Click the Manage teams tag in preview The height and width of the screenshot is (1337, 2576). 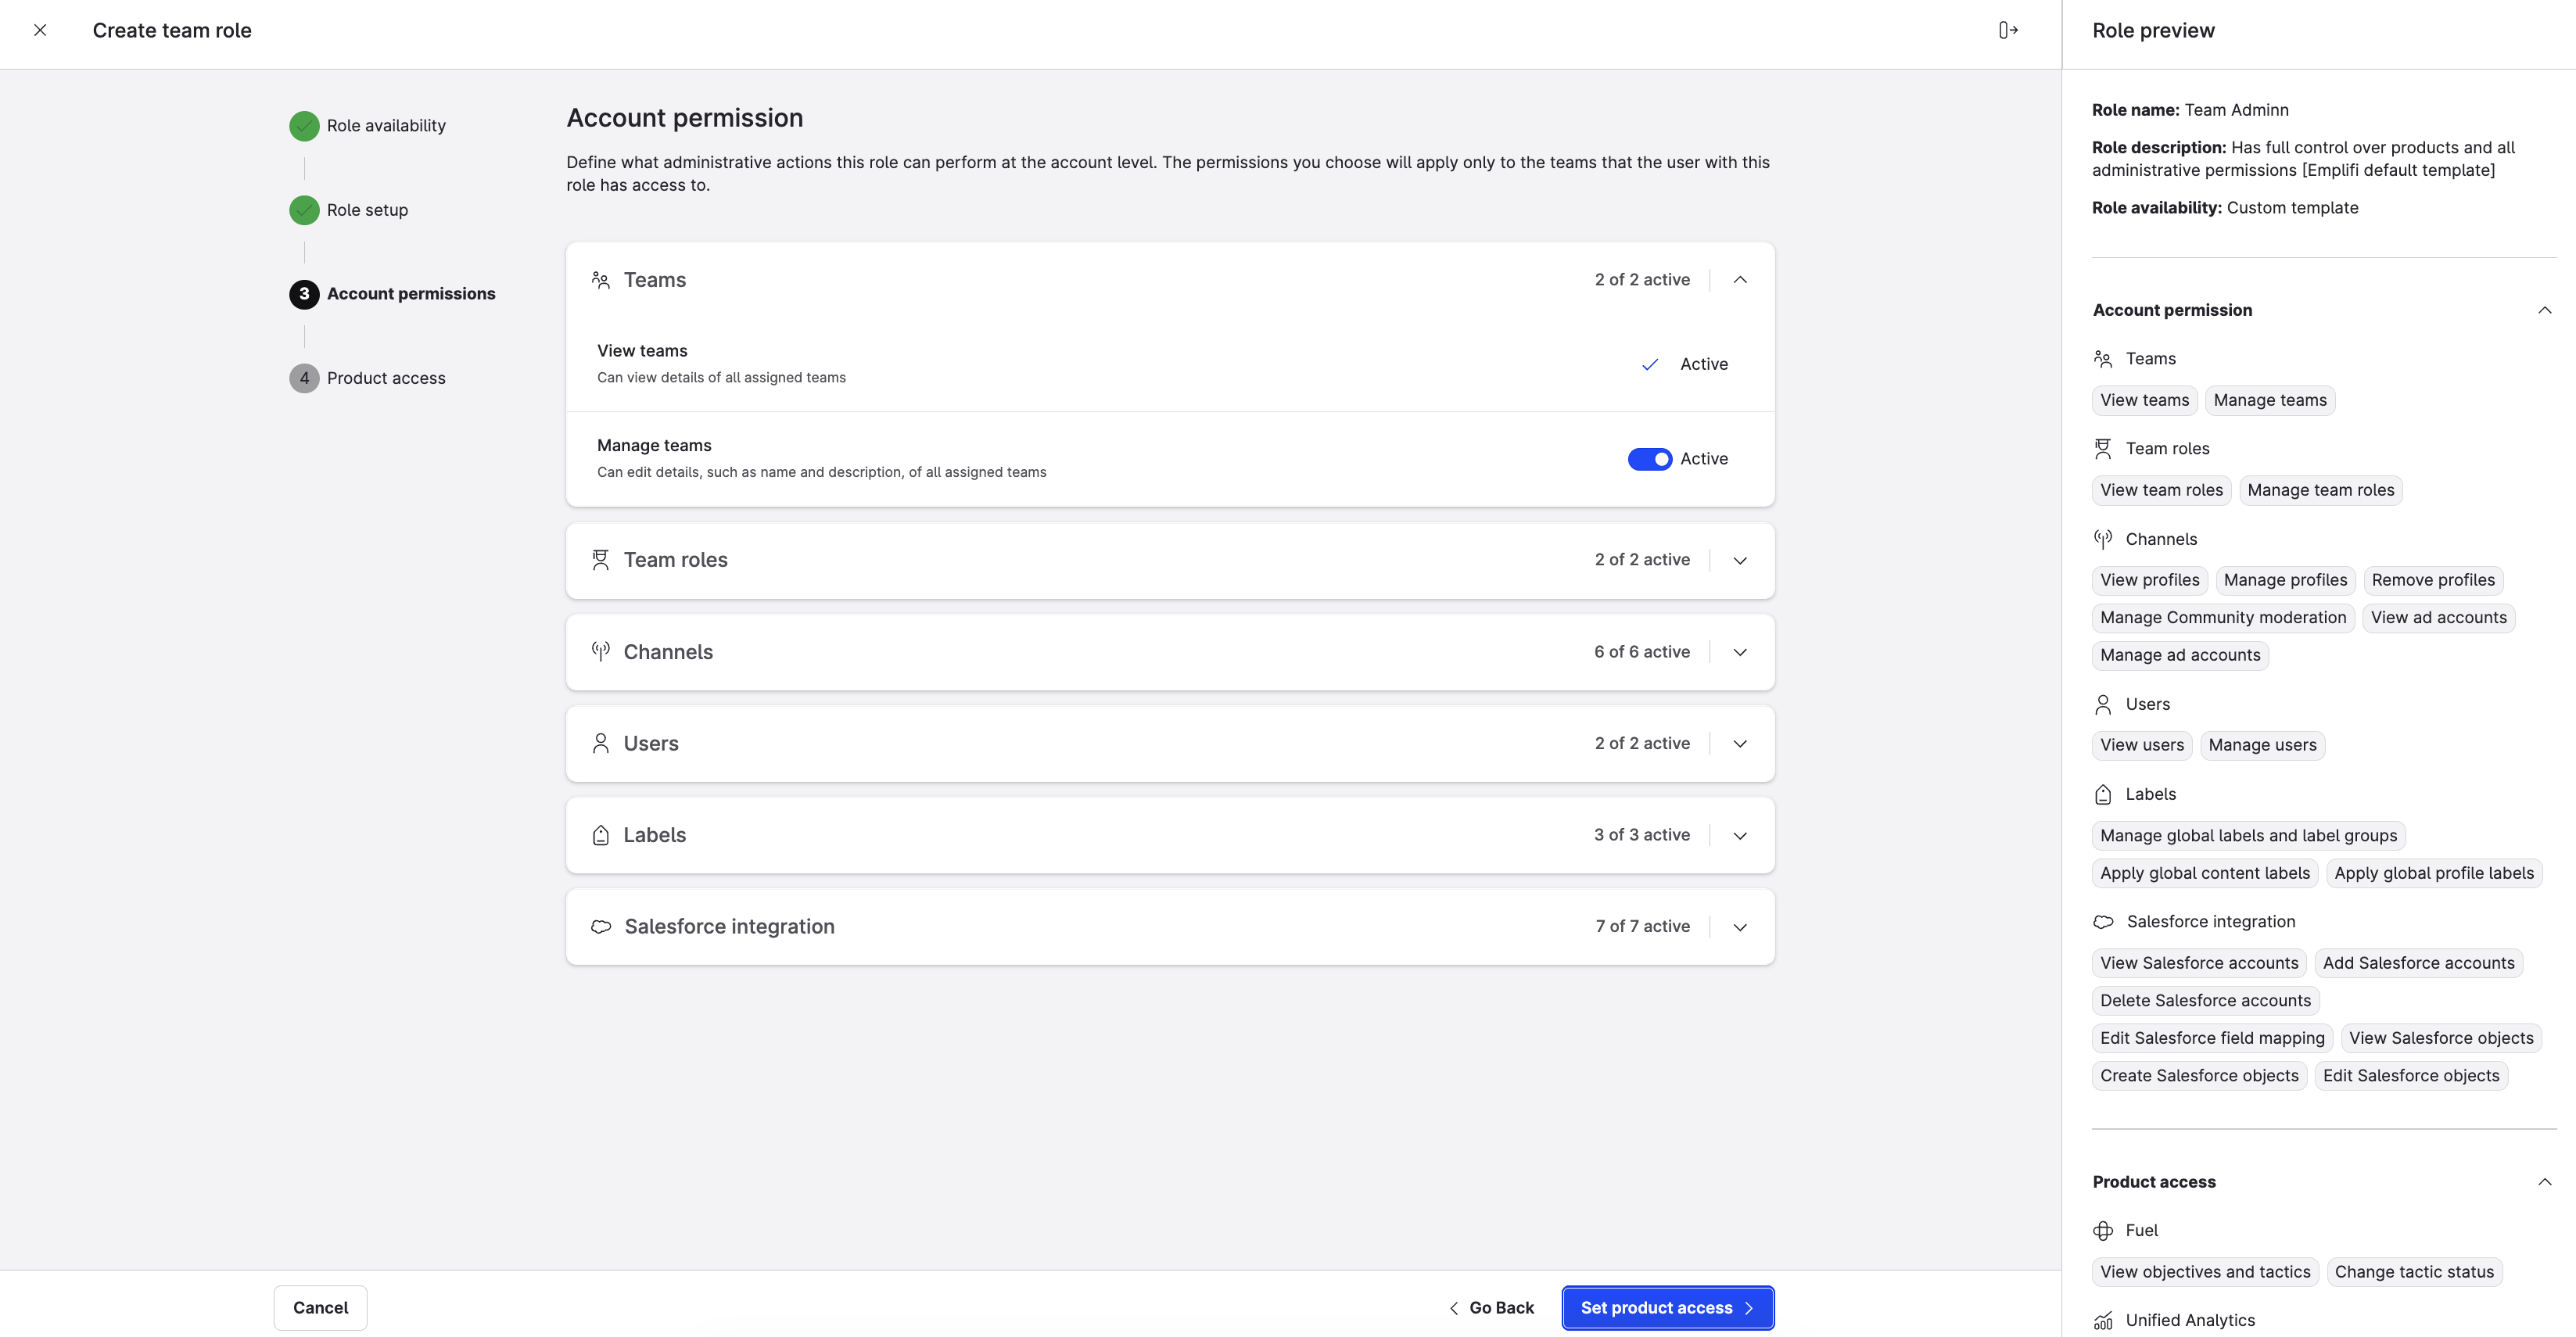[x=2270, y=401]
